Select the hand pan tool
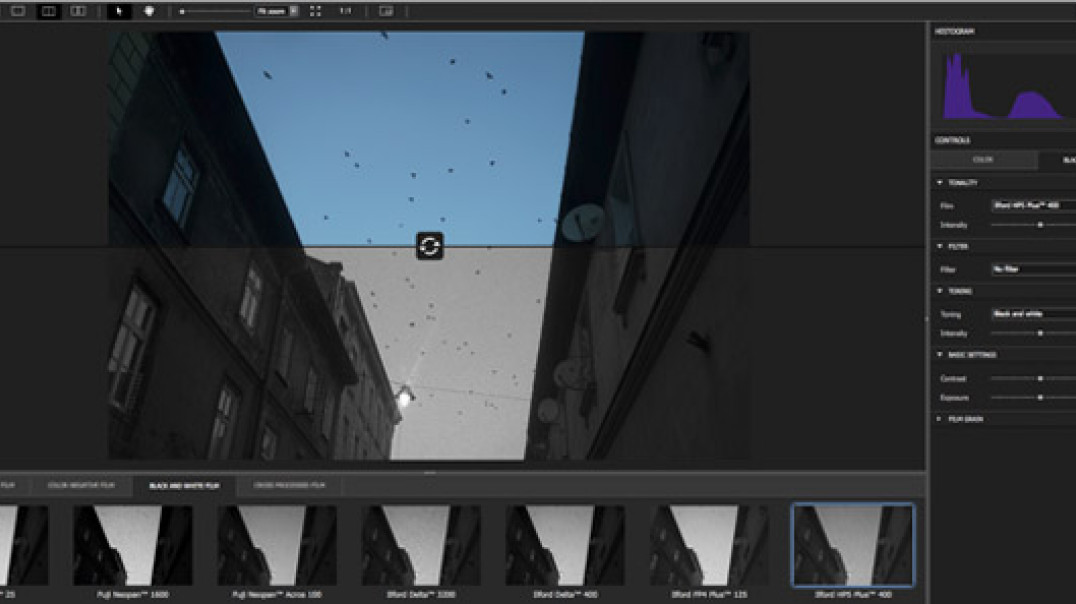The height and width of the screenshot is (604, 1076). [x=149, y=11]
